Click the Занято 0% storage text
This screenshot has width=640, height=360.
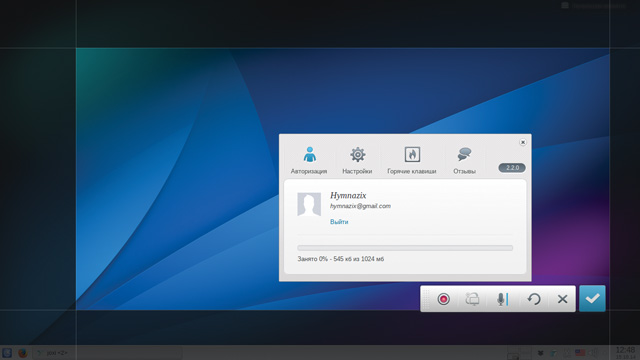[341, 259]
